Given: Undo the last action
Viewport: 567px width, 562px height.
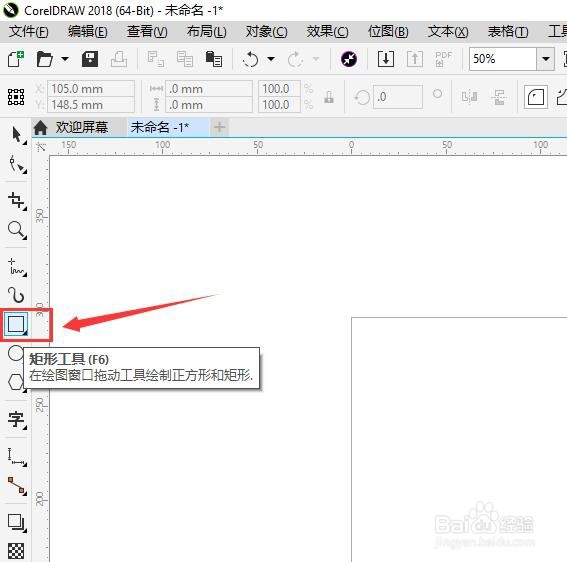Looking at the screenshot, I should coord(251,59).
